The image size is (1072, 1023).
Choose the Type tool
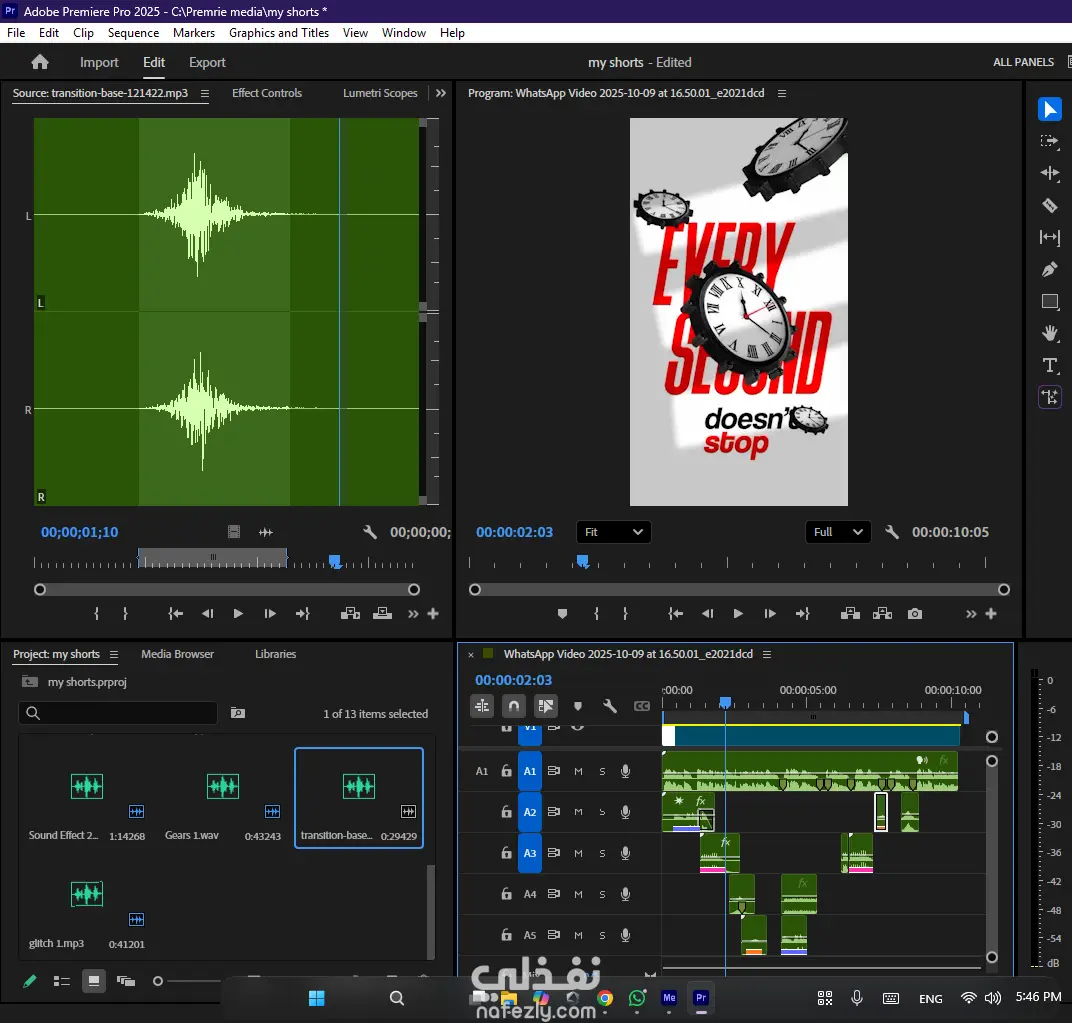[1049, 365]
